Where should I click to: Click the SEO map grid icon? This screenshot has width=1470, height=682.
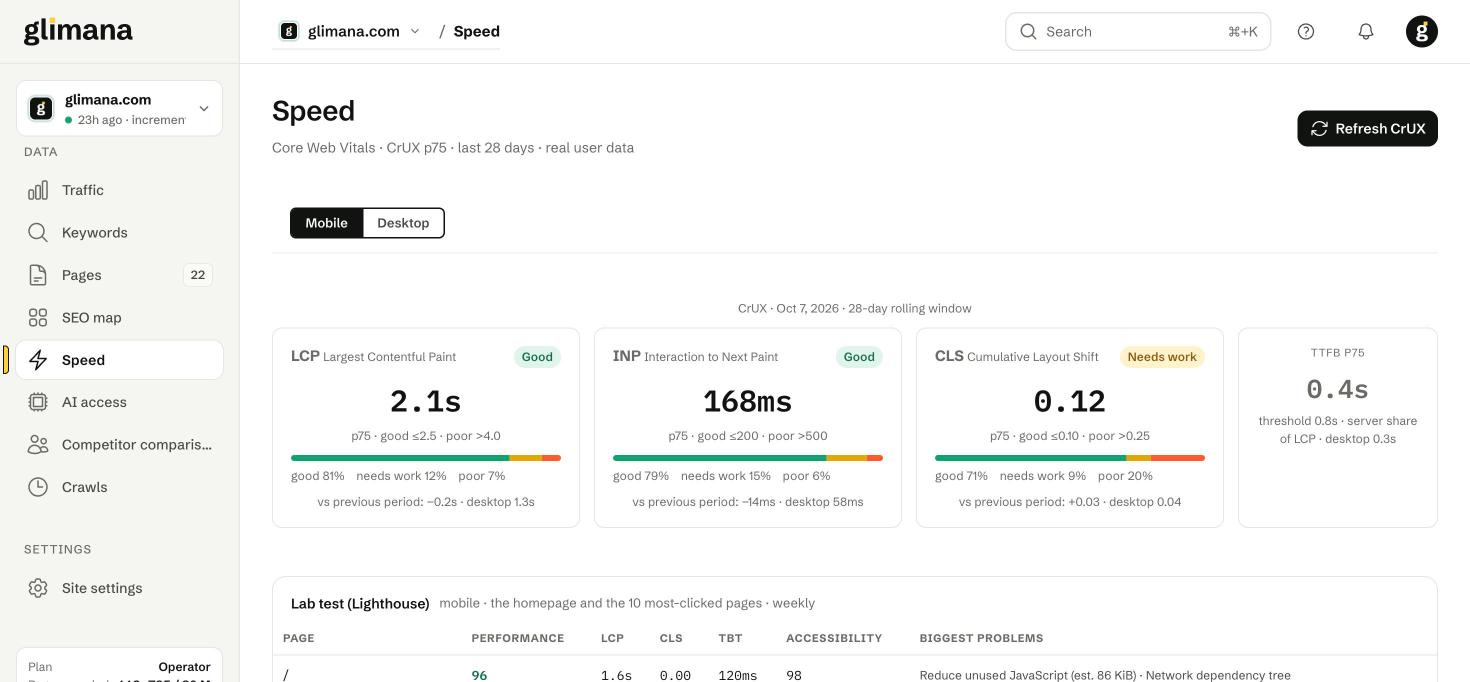click(x=38, y=318)
